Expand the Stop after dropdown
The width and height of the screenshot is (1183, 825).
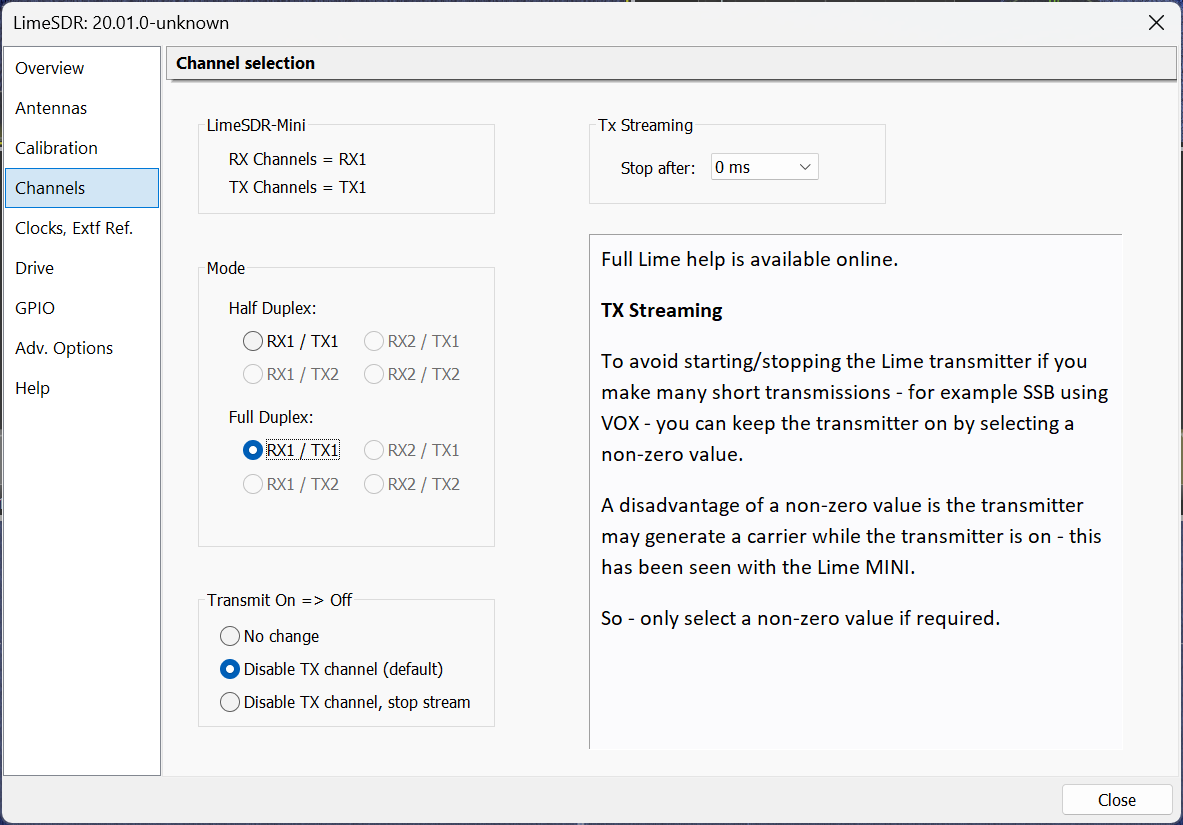click(764, 167)
